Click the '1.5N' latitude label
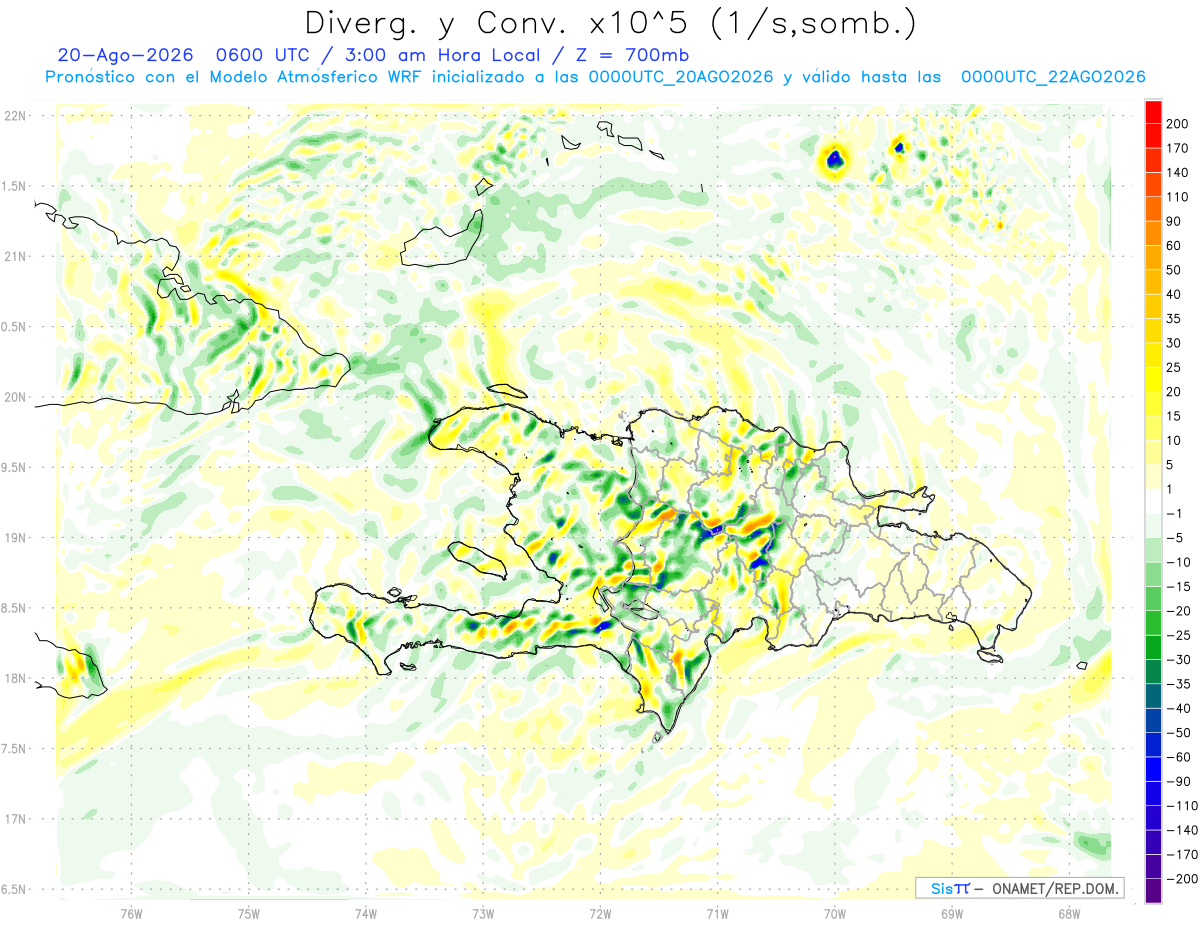This screenshot has height=927, width=1200. click(13, 186)
